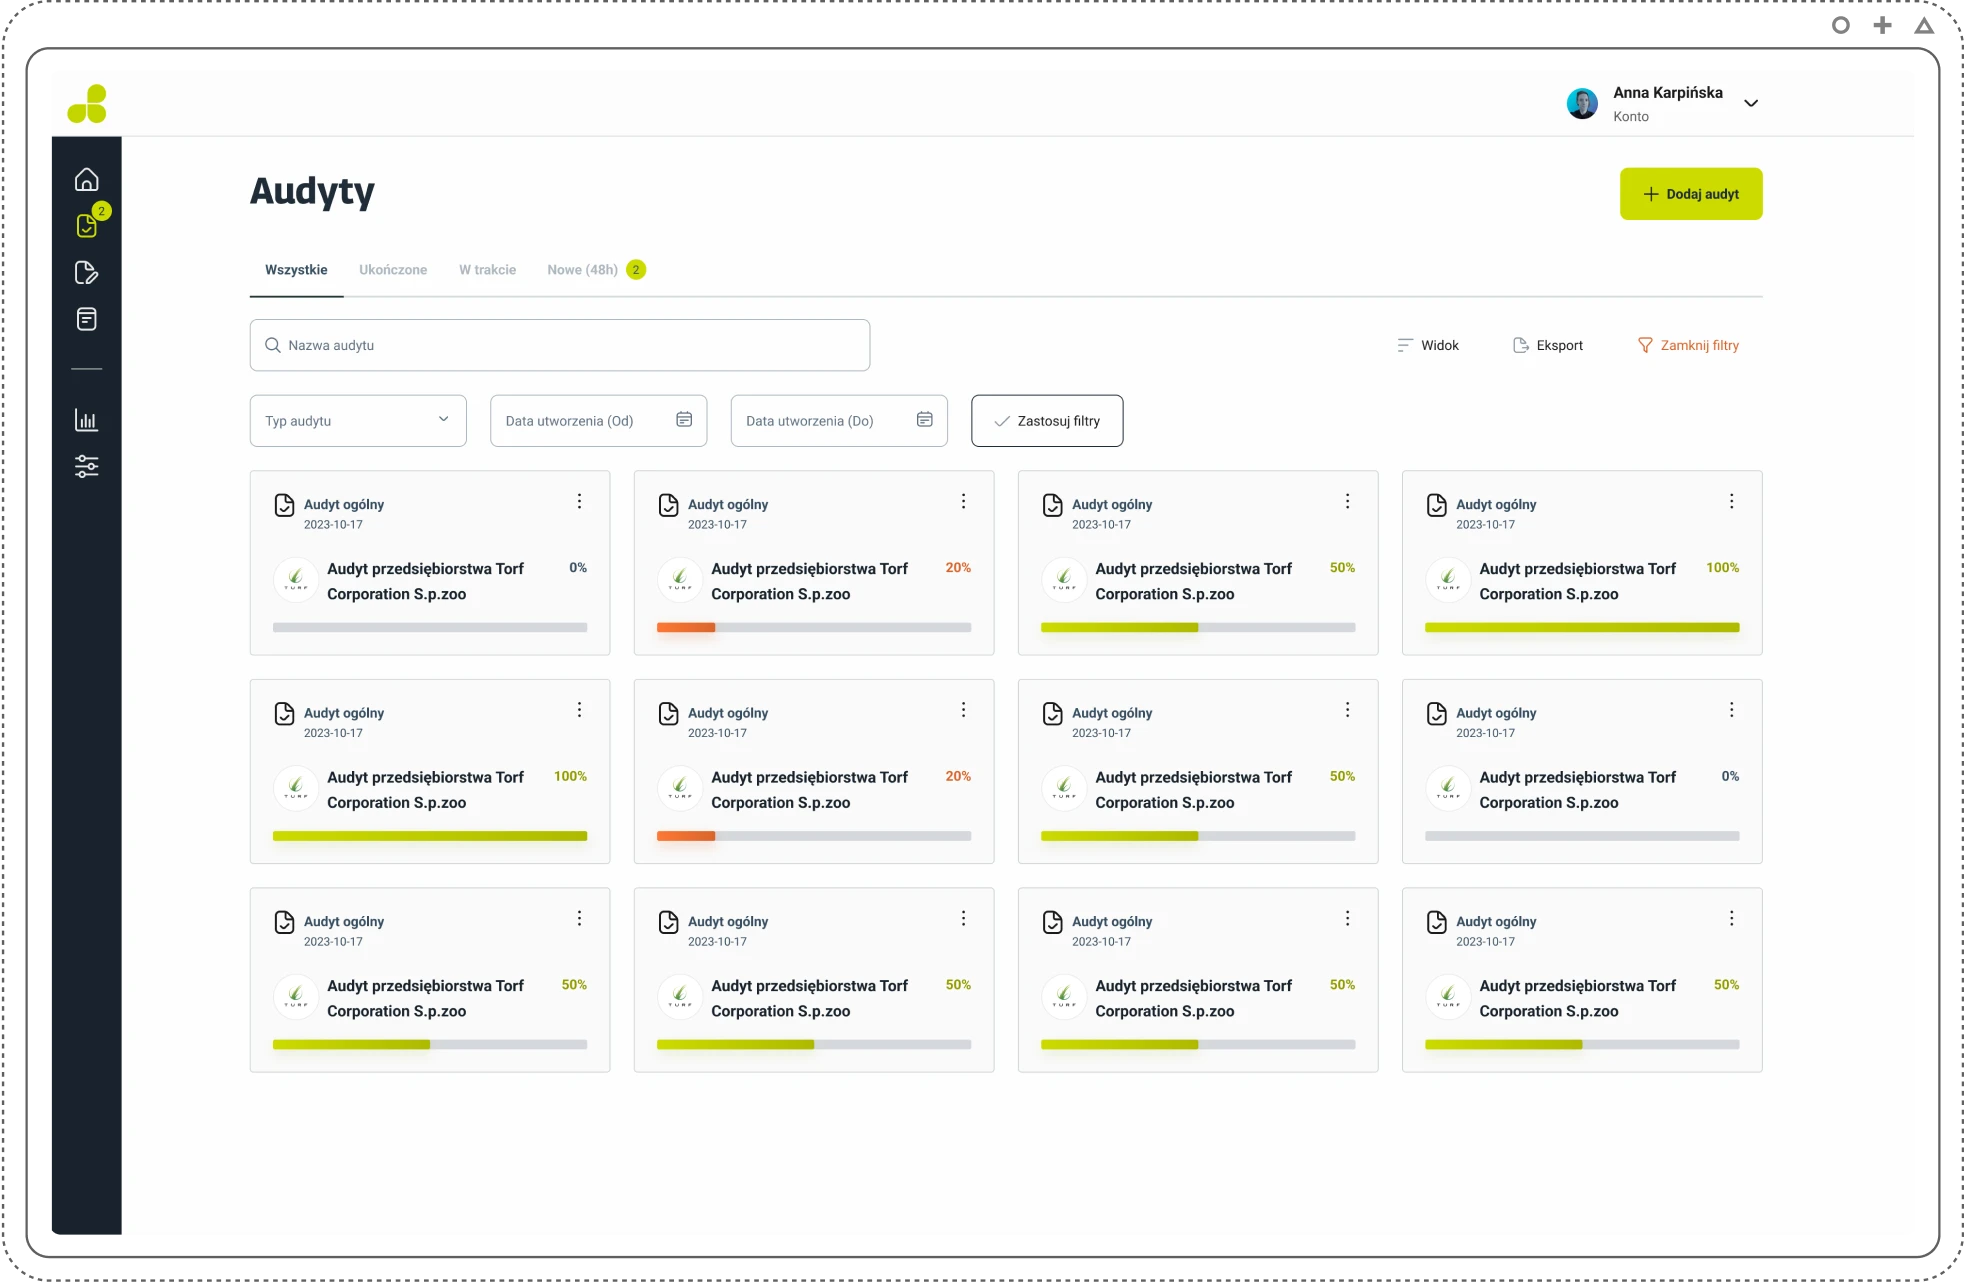Toggle filters off with Zamknij filtry

(x=1688, y=345)
